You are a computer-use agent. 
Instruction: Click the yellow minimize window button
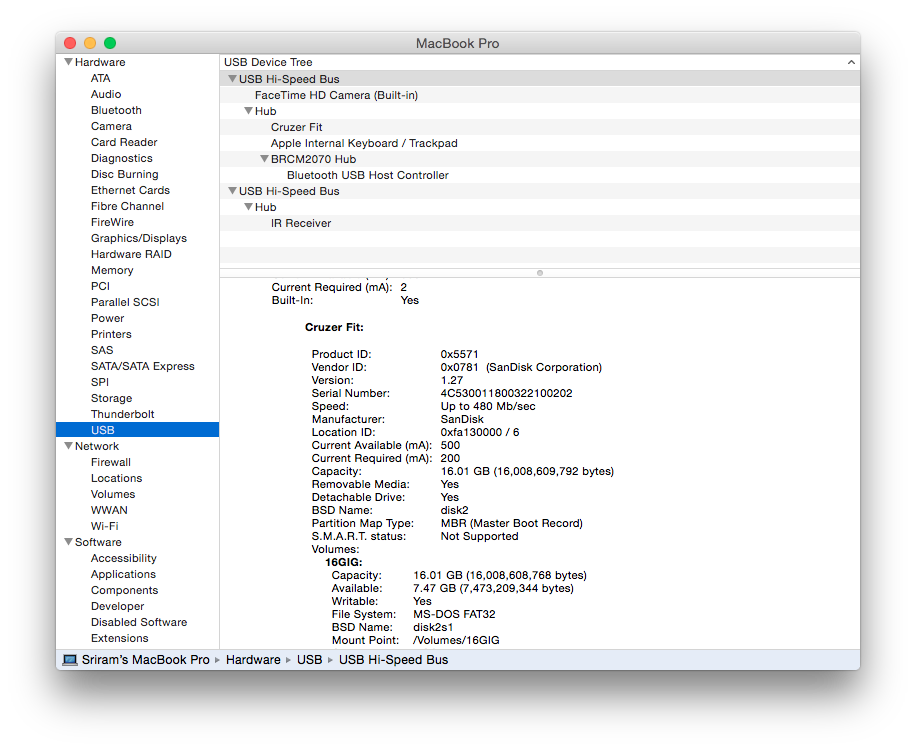tap(90, 43)
